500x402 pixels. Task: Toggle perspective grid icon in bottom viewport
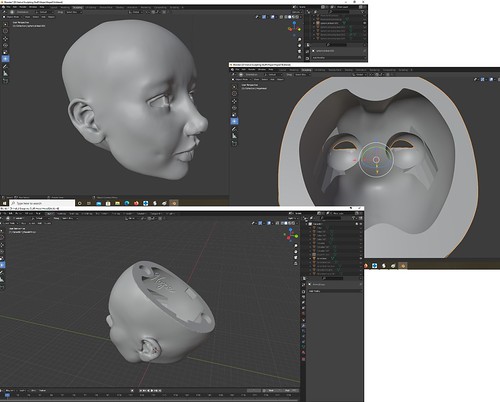click(x=295, y=263)
